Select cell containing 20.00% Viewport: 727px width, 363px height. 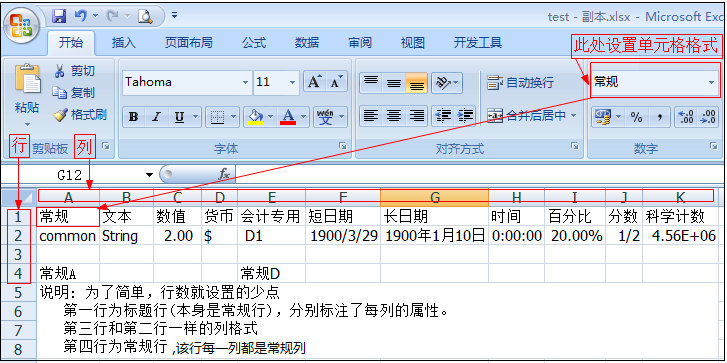575,236
